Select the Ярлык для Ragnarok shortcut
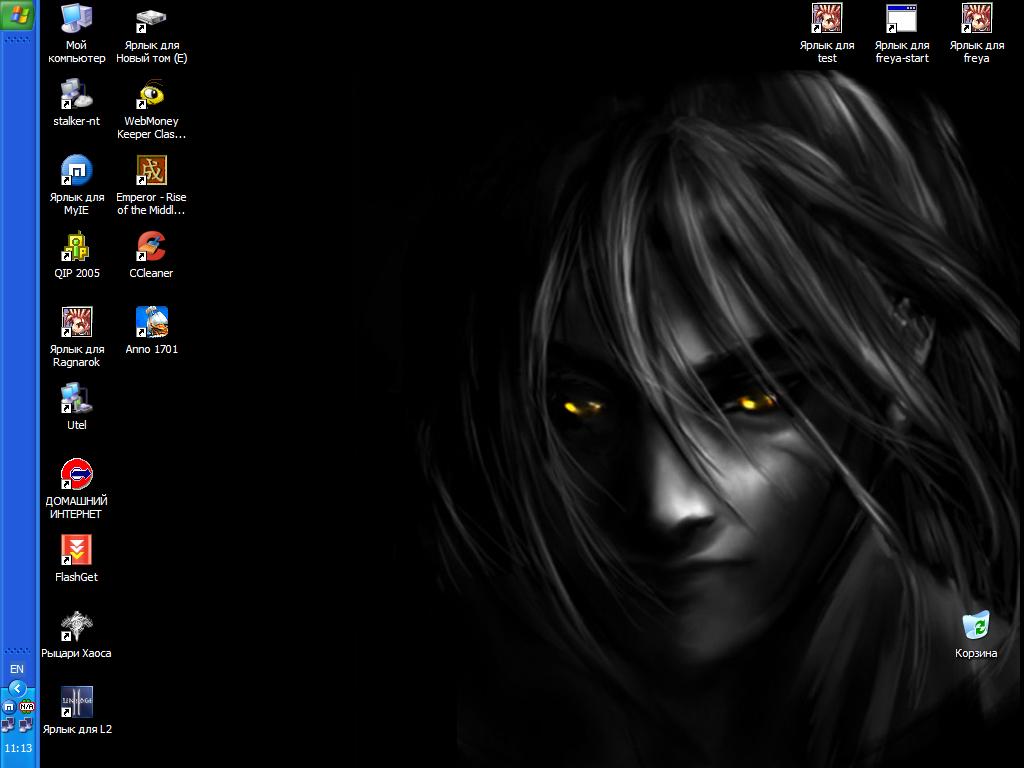 (76, 337)
